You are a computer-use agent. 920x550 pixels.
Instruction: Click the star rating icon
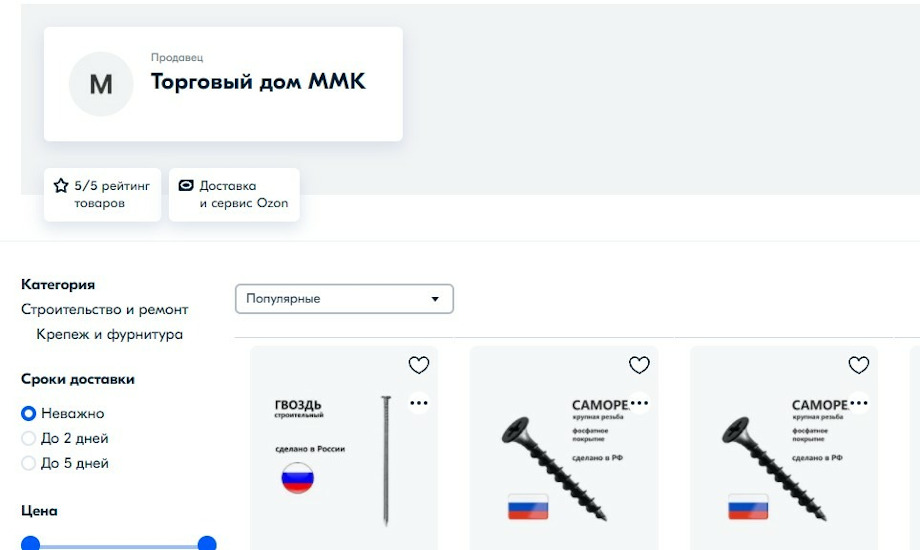(x=61, y=185)
